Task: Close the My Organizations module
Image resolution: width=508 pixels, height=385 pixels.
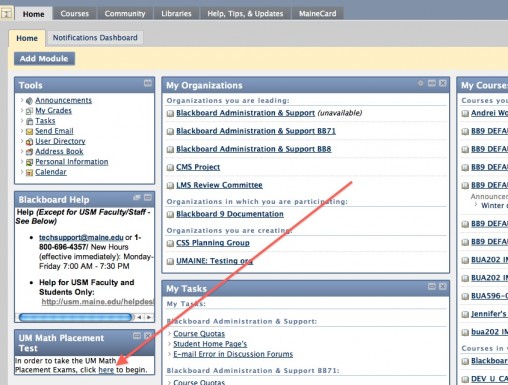Action: coord(442,83)
